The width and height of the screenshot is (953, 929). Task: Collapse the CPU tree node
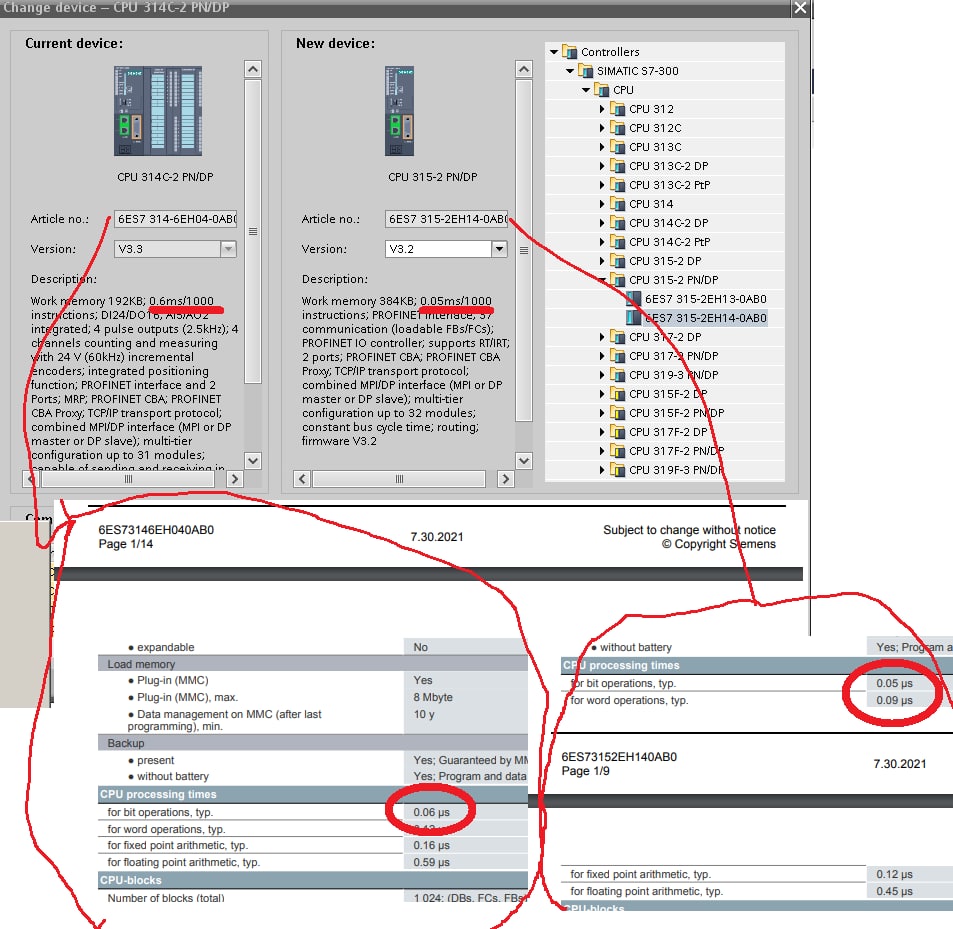[586, 90]
